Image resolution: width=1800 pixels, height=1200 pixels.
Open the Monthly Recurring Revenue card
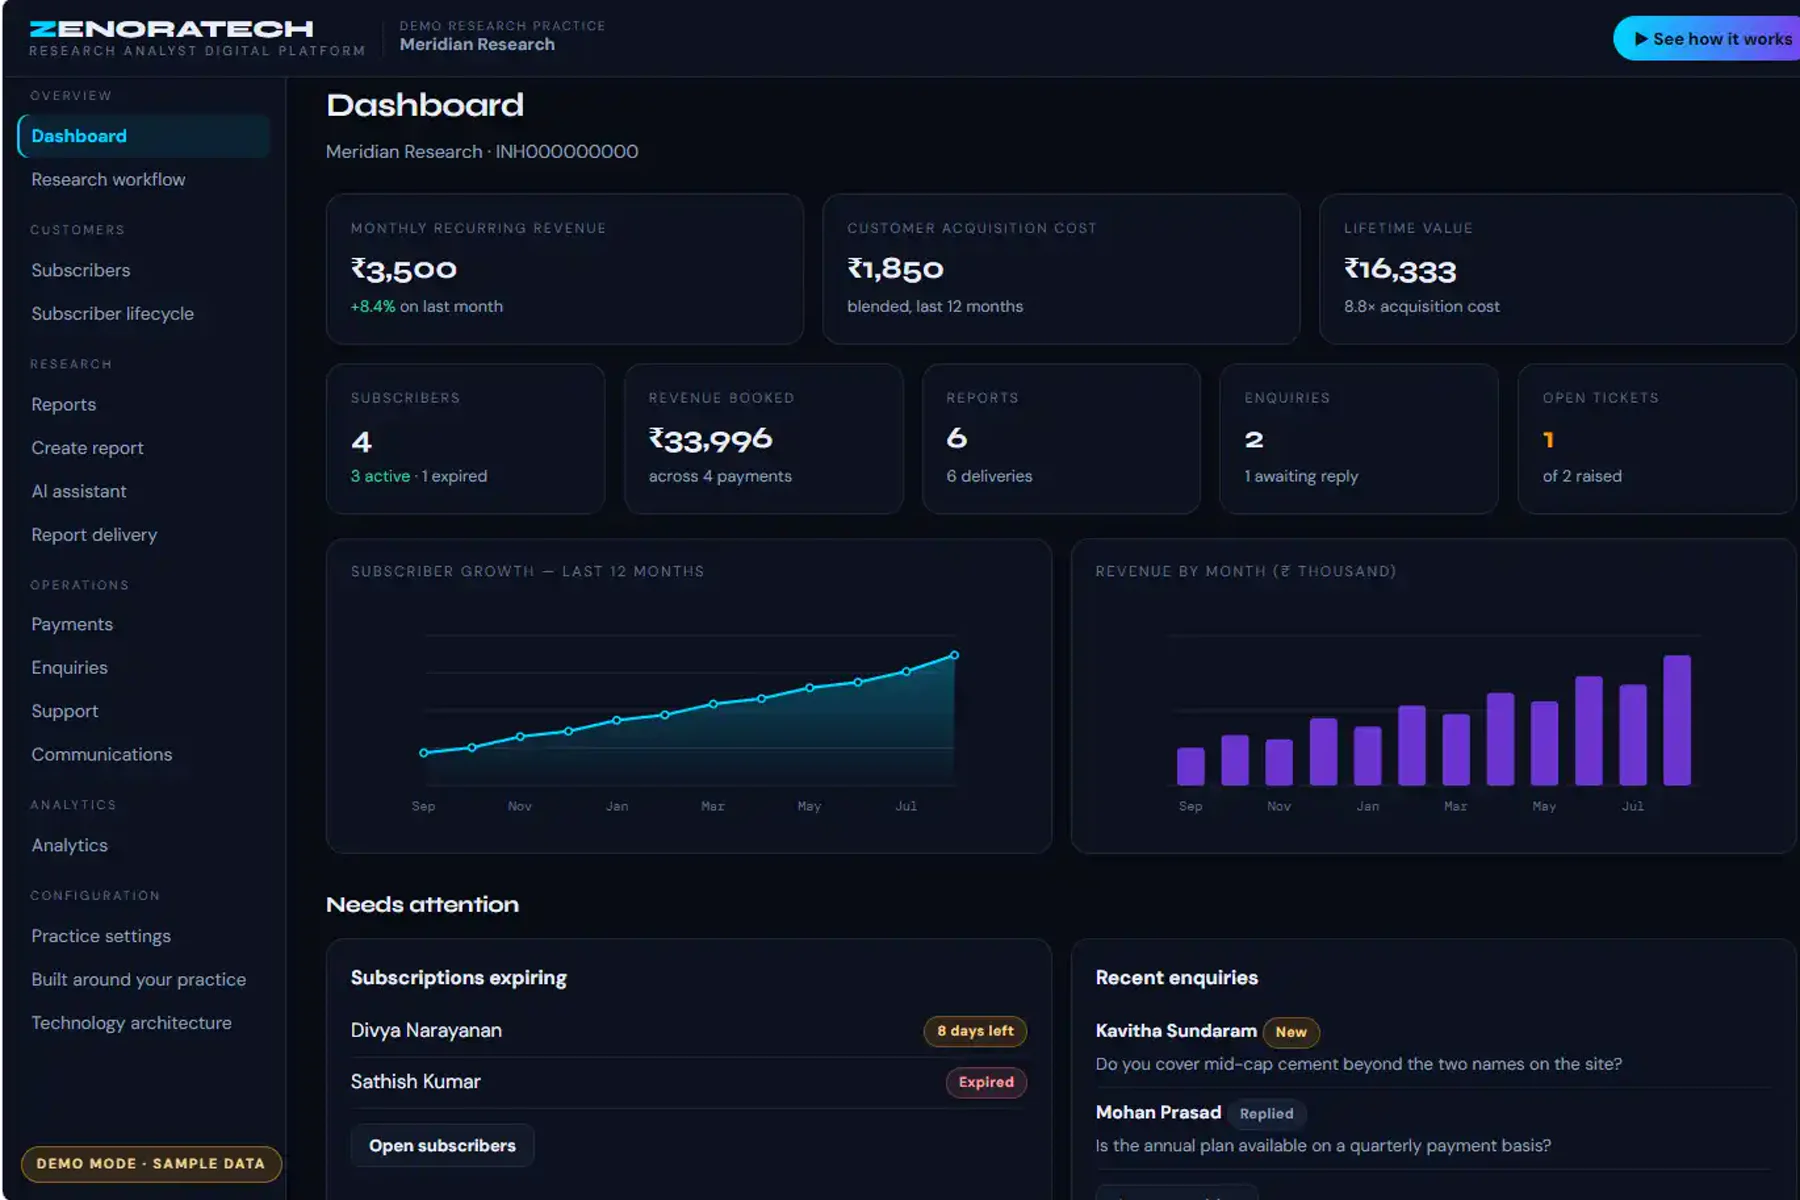coord(565,269)
